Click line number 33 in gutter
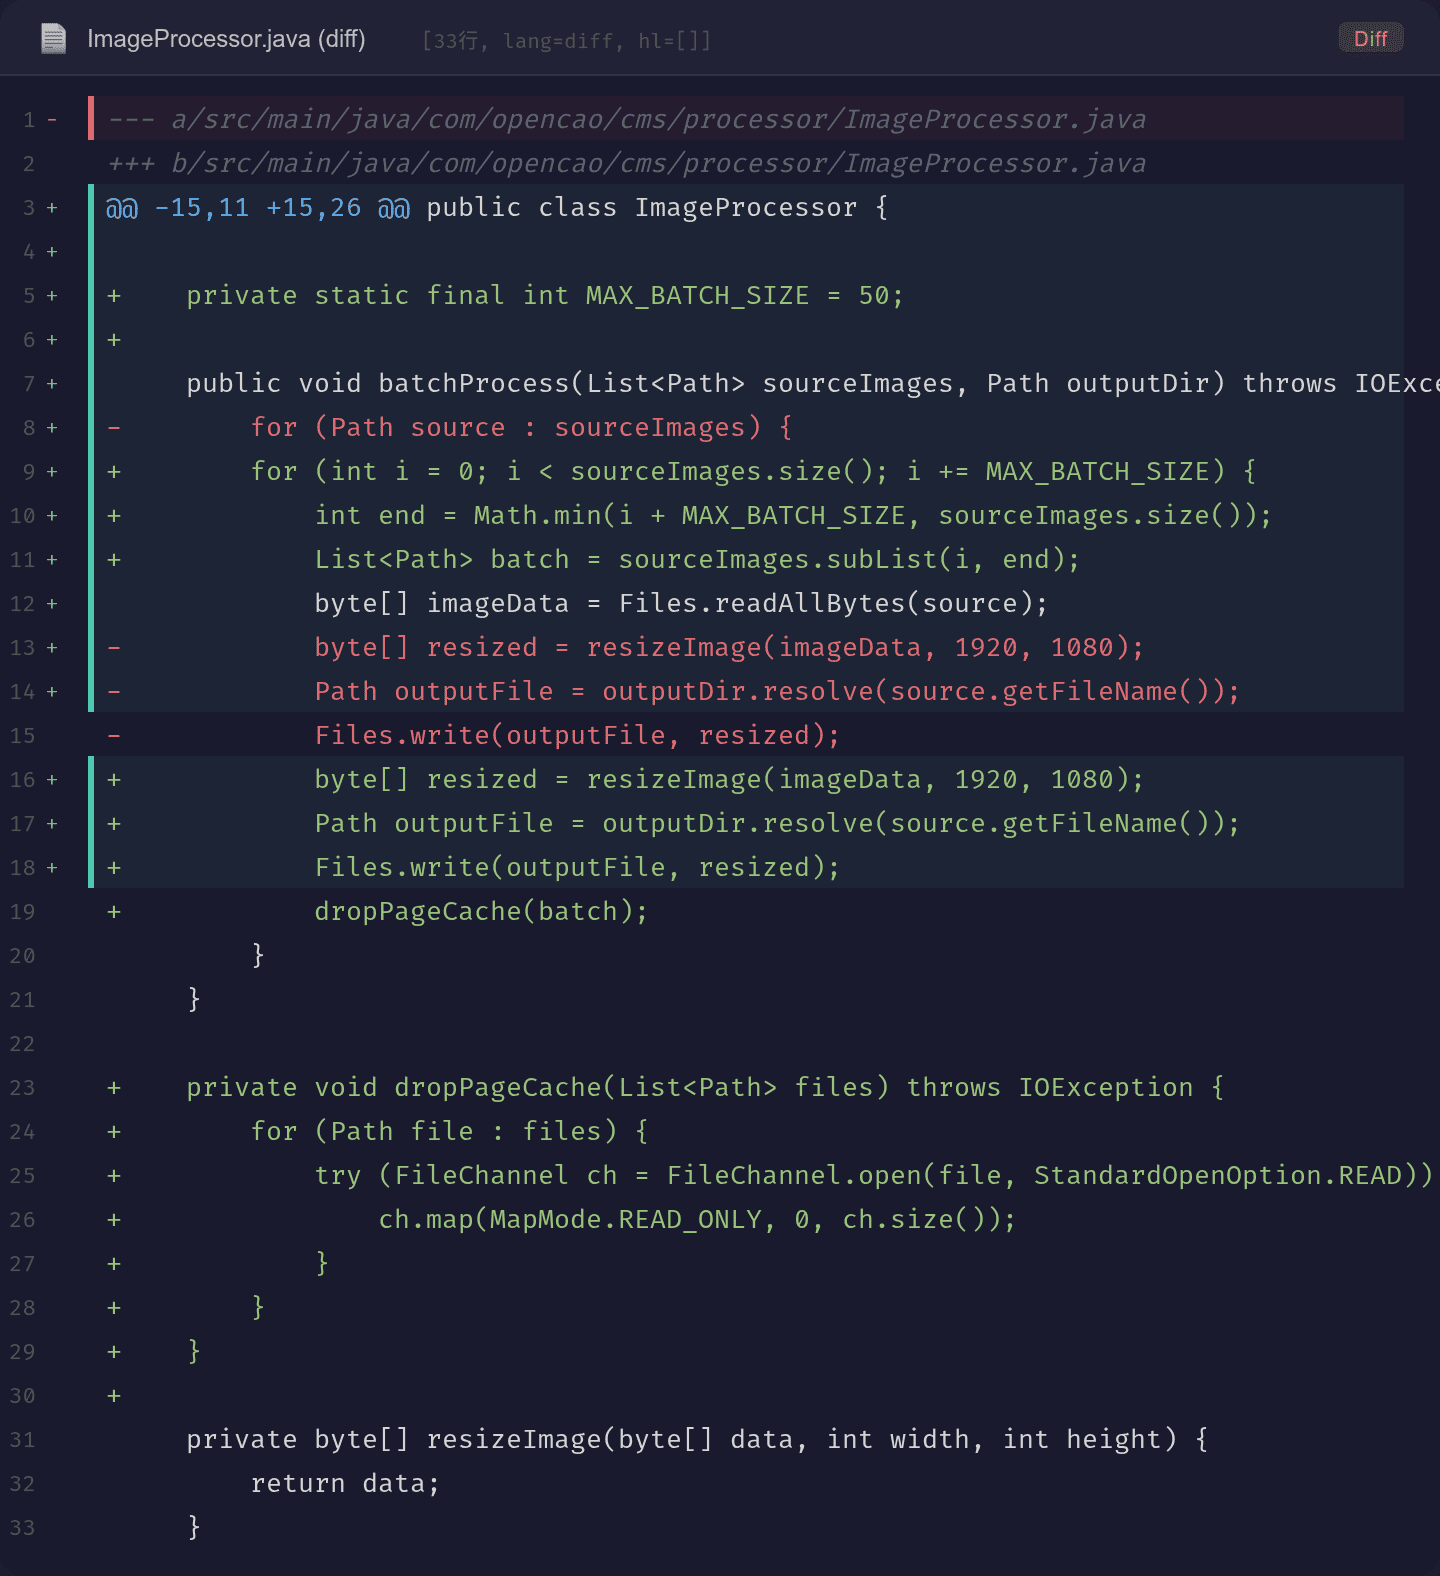Viewport: 1440px width, 1576px height. pyautogui.click(x=22, y=1528)
